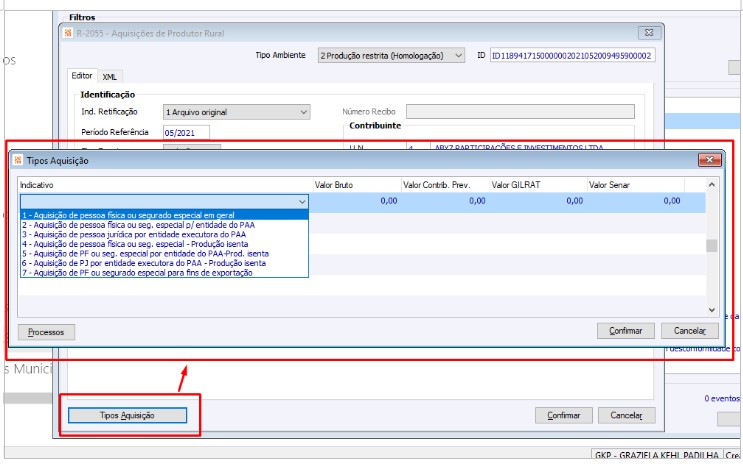
Task: Select option 7 - Aquisição para fins de exportação
Action: coord(164,273)
